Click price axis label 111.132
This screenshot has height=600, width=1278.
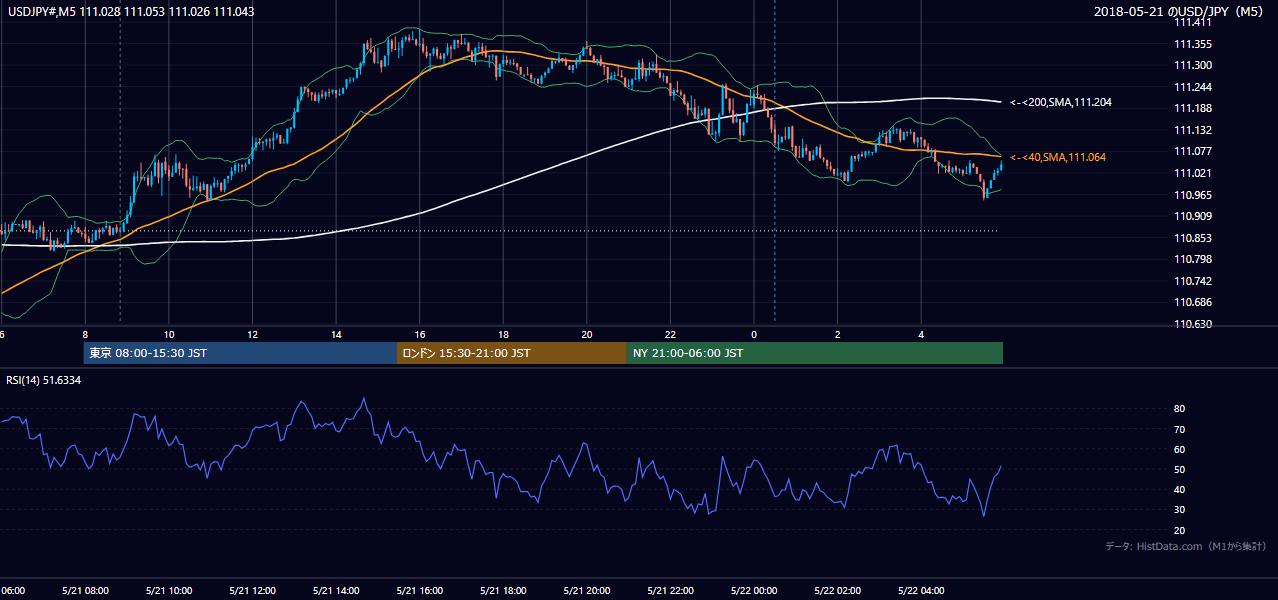[x=1193, y=130]
